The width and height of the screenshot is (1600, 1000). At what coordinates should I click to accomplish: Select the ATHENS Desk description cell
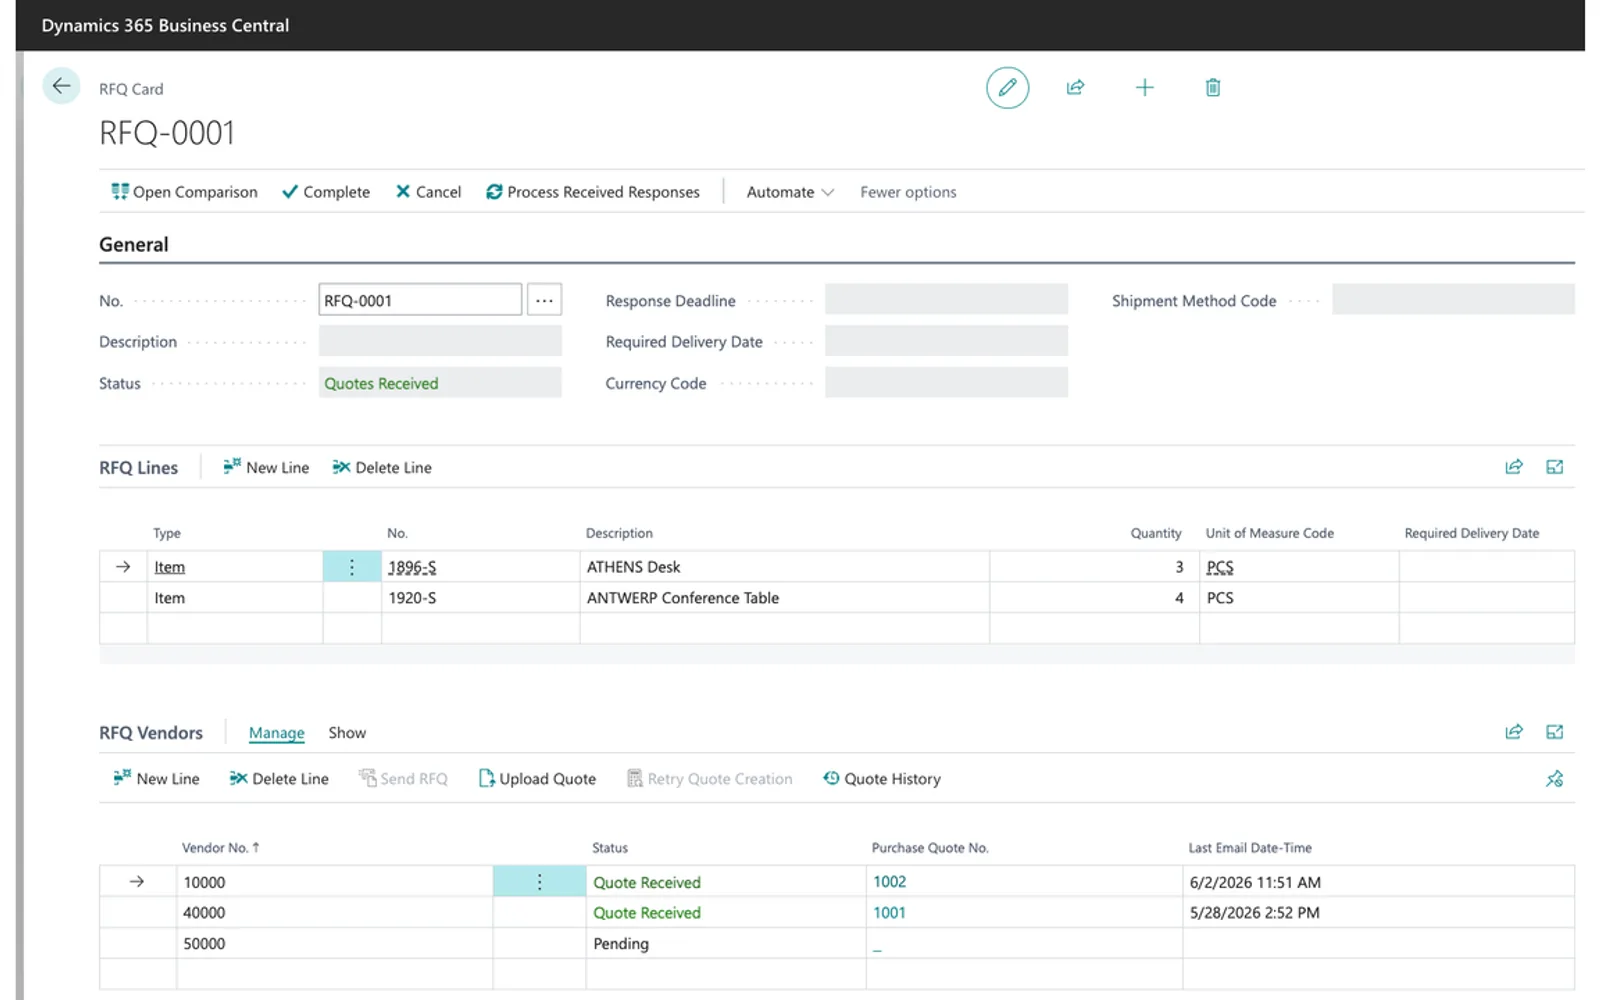coord(784,567)
